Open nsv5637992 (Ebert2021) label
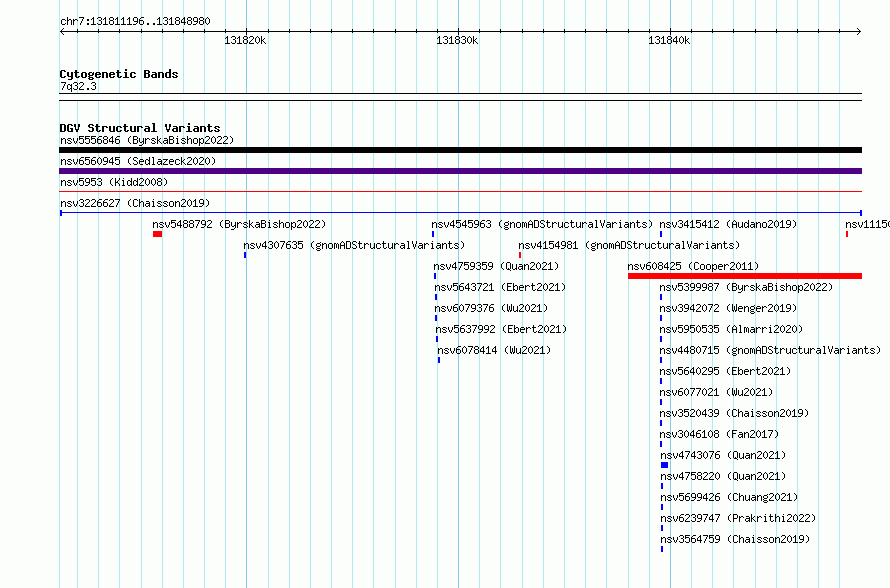The height and width of the screenshot is (588, 890). pyautogui.click(x=501, y=329)
